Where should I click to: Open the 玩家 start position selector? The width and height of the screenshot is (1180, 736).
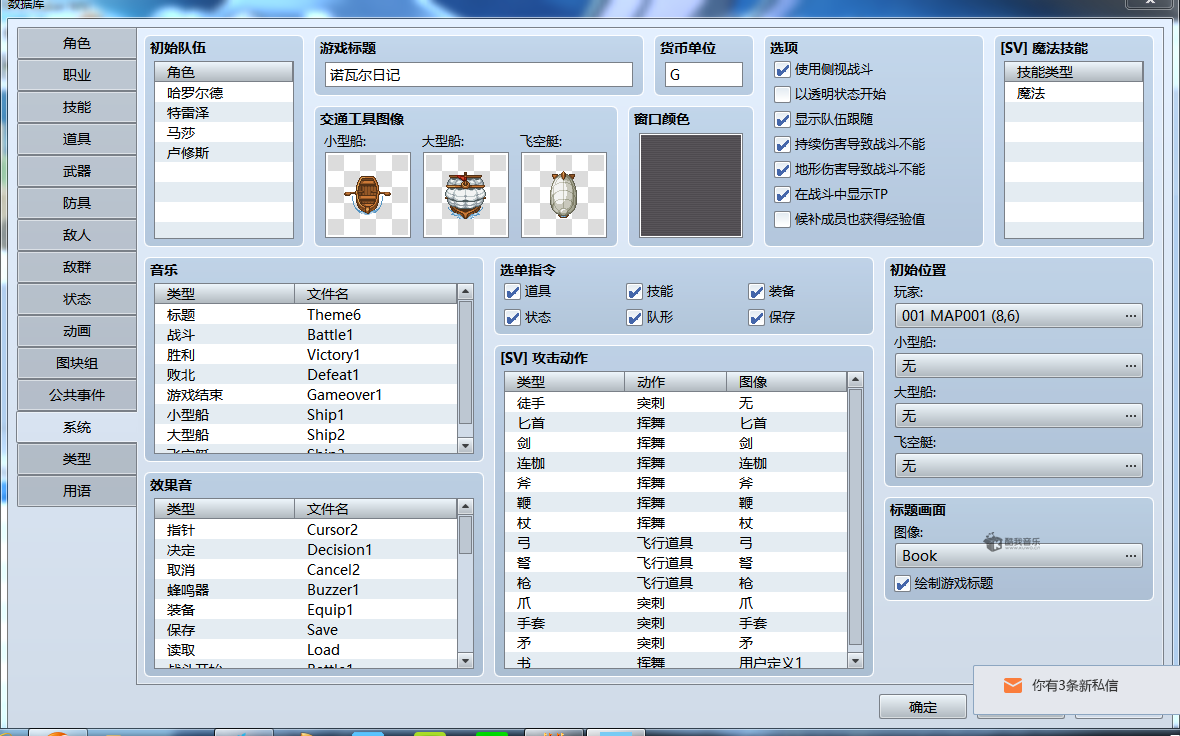tap(1018, 316)
